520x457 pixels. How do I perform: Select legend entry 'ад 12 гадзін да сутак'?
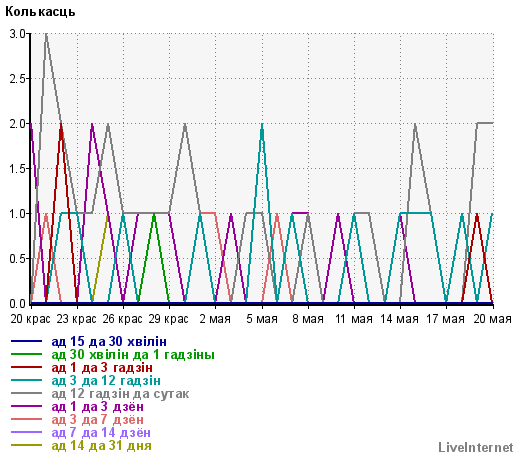coord(120,393)
